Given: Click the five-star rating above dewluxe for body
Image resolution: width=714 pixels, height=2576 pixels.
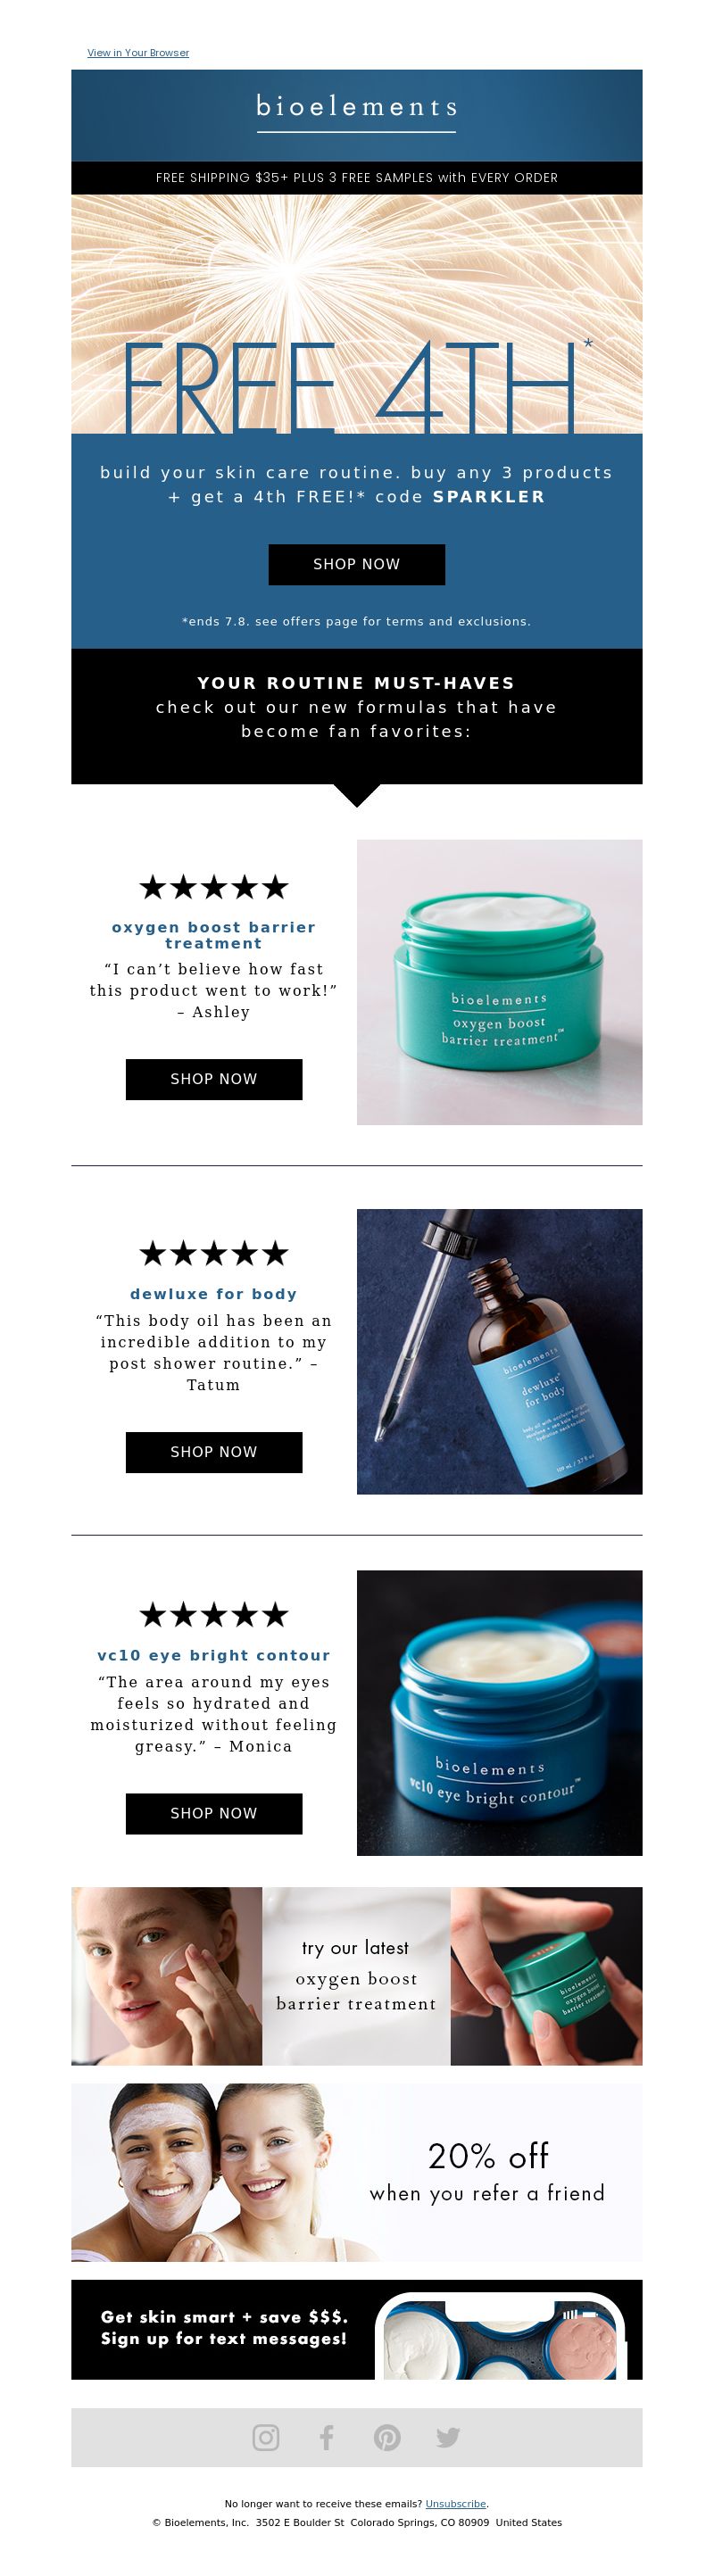Looking at the screenshot, I should [214, 1253].
